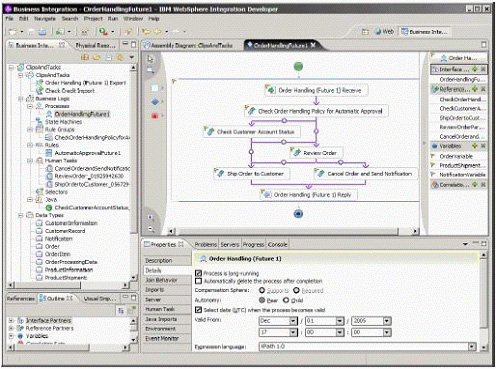Switch to Assembly Diagram ClipsAndTasks tab
The image size is (496, 369).
pyautogui.click(x=189, y=45)
